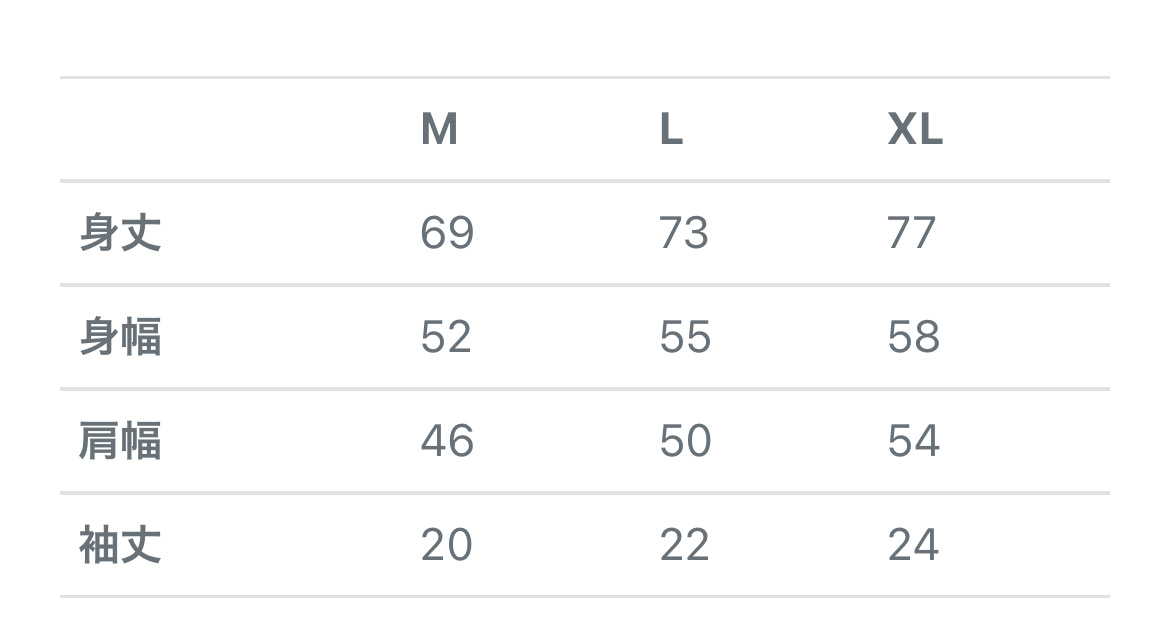
Task: Click the M 身丈 value 69
Action: 447,234
